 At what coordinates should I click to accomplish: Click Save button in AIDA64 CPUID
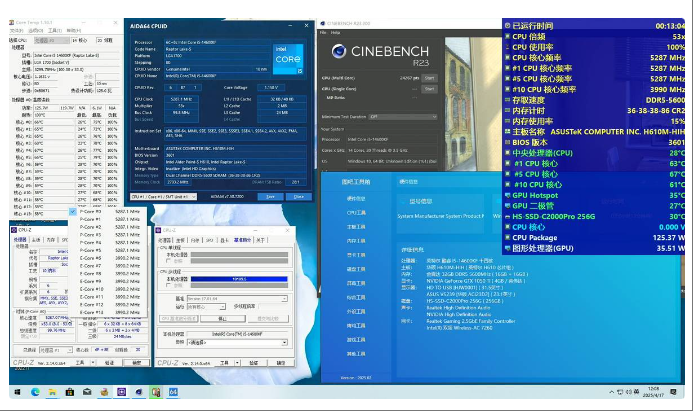coord(270,197)
